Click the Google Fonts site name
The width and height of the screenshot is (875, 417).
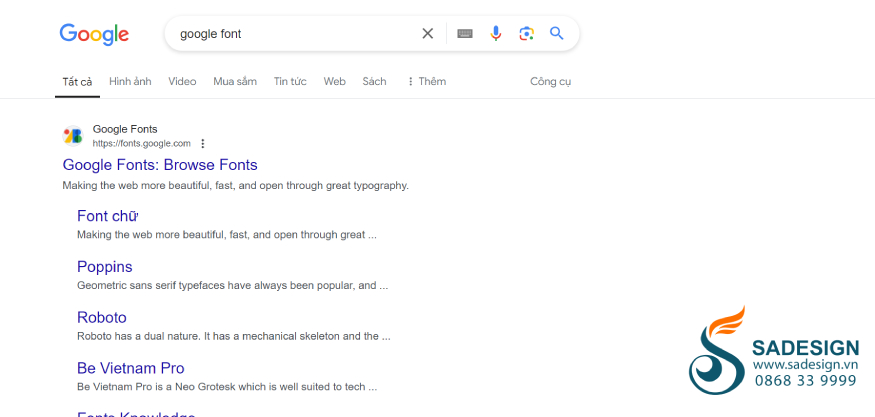[x=125, y=129]
